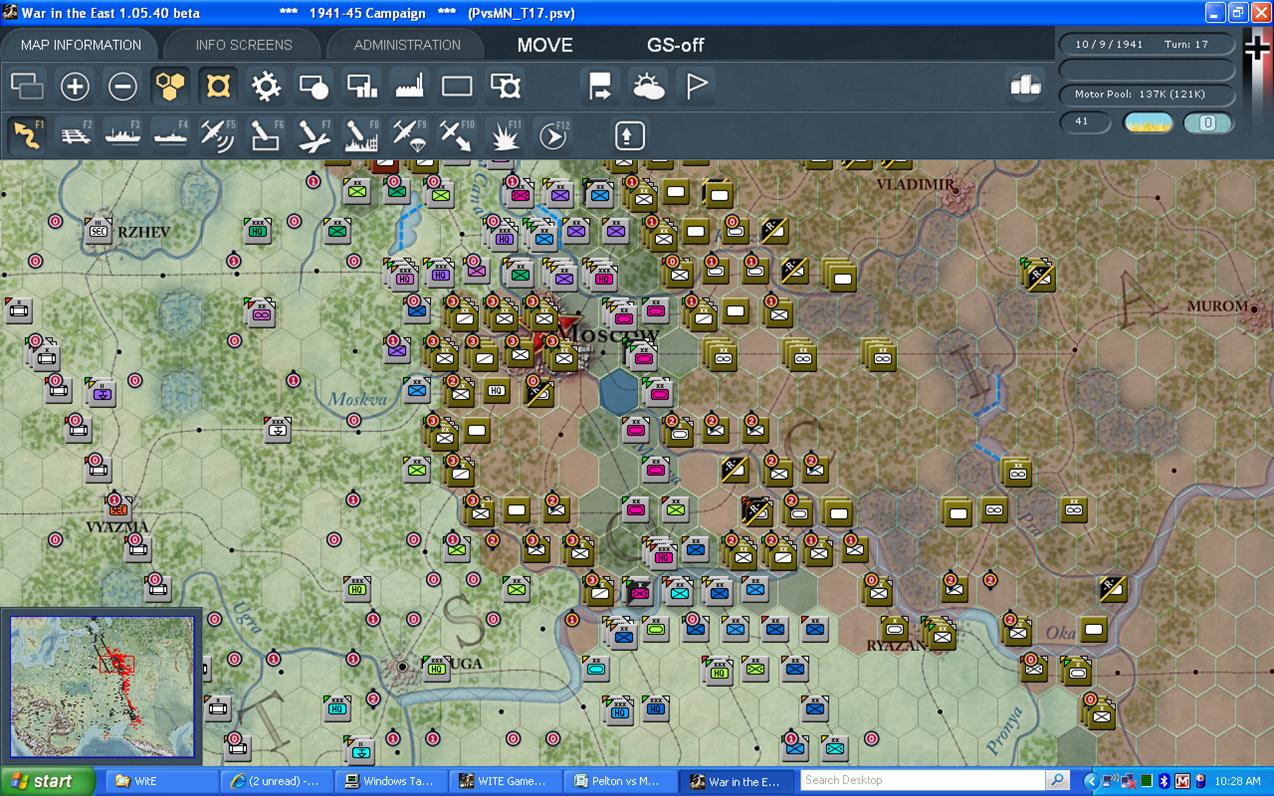This screenshot has width=1274, height=796.
Task: Click the date and Turn 17 field
Action: [1147, 44]
